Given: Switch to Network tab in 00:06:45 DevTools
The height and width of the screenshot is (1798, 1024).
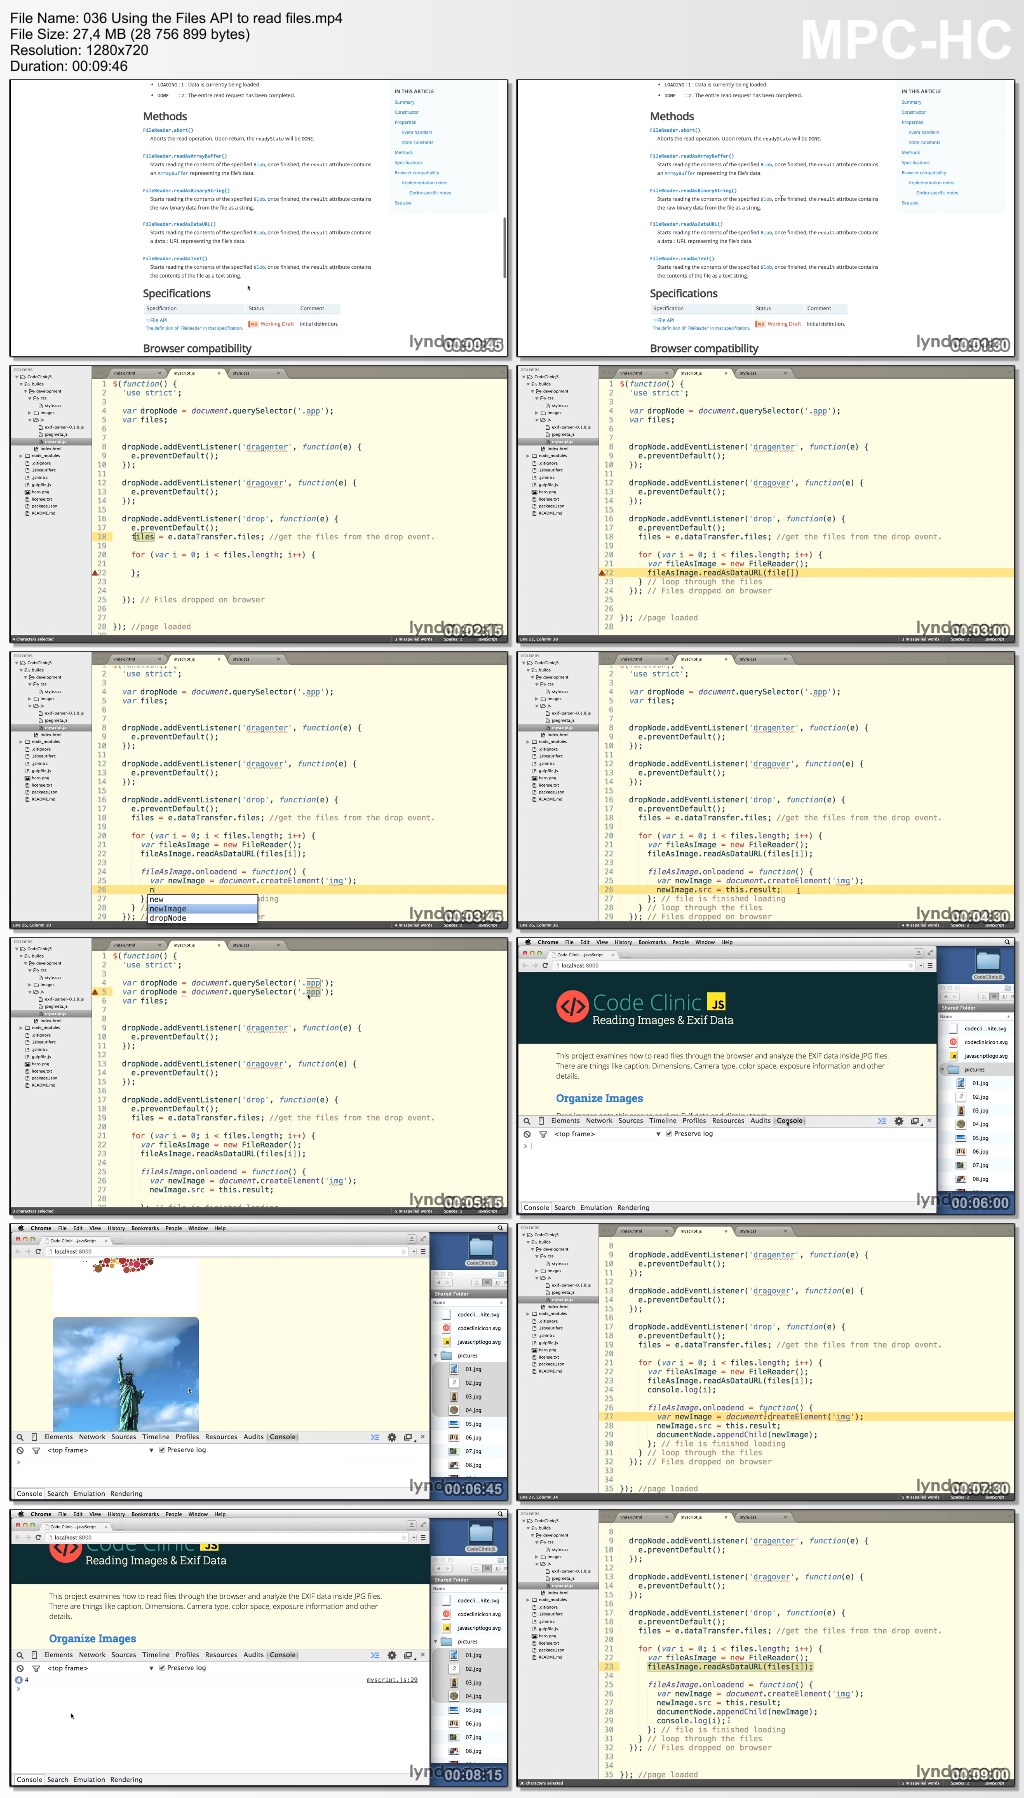Looking at the screenshot, I should click(92, 1437).
